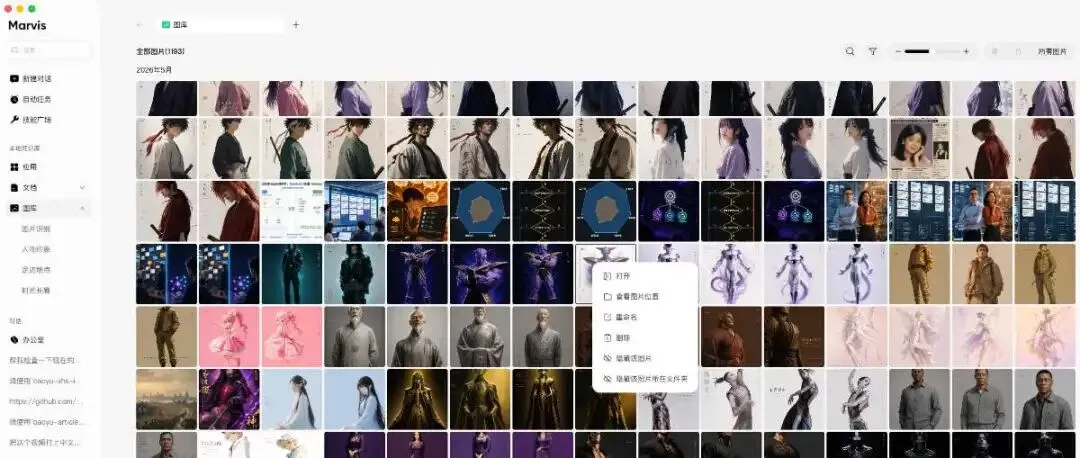This screenshot has width=1080, height=458.
Task: Open the white infographic table thumbnail
Action: coord(292,211)
